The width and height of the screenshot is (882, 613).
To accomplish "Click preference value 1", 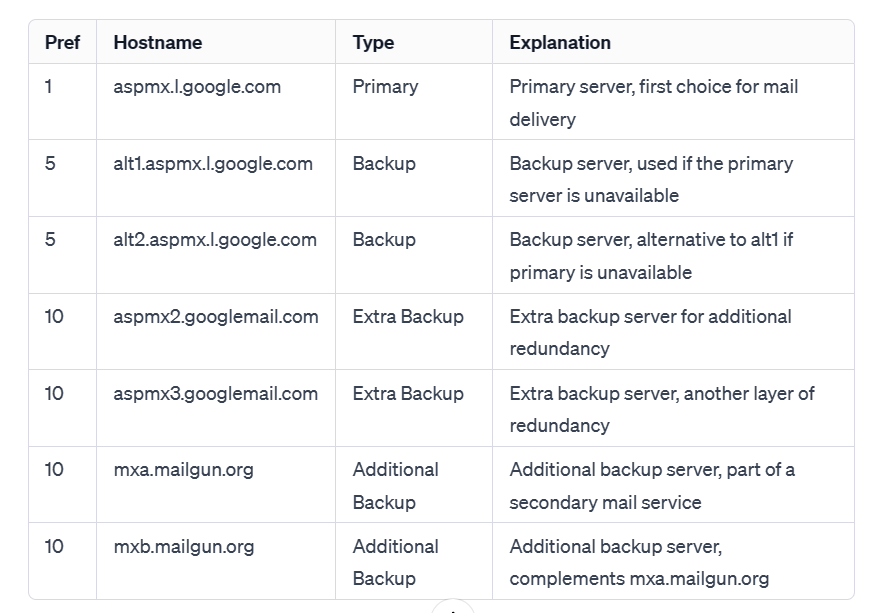I will pyautogui.click(x=49, y=87).
